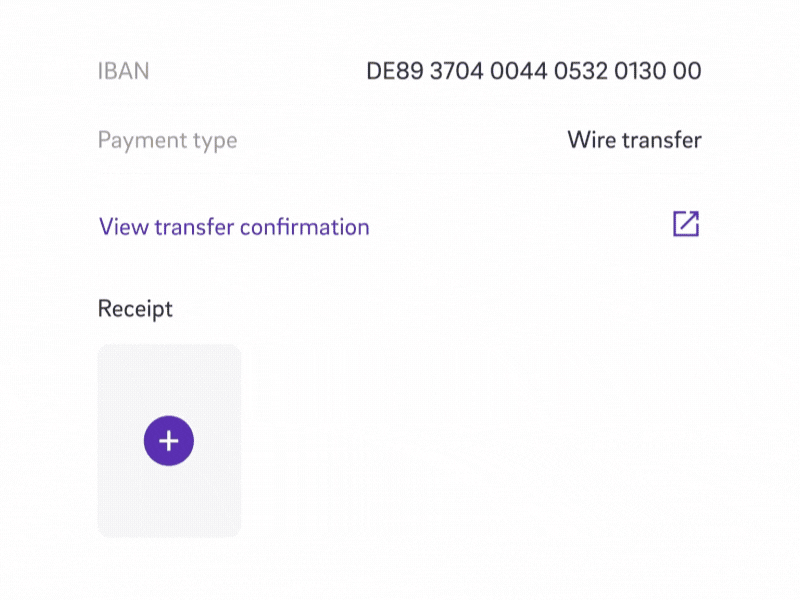This screenshot has width=800, height=600.
Task: Open the external link icon
Action: (686, 224)
